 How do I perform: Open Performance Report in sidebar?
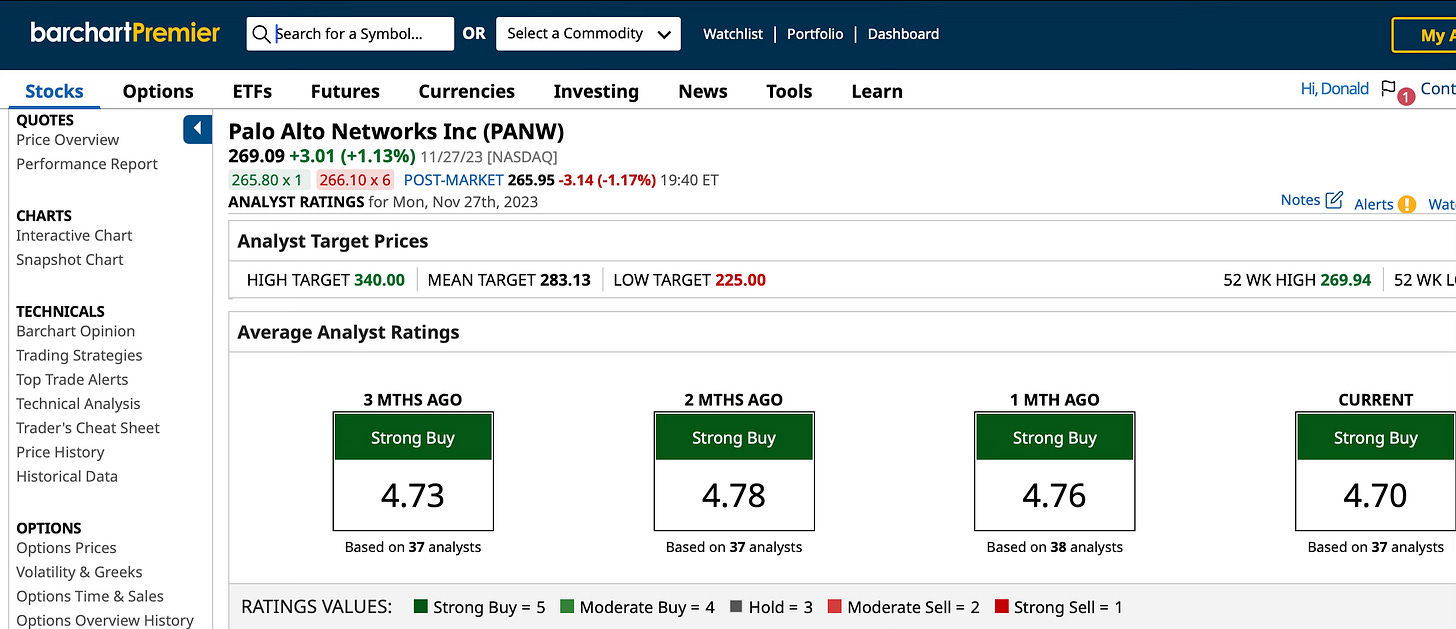(x=87, y=164)
